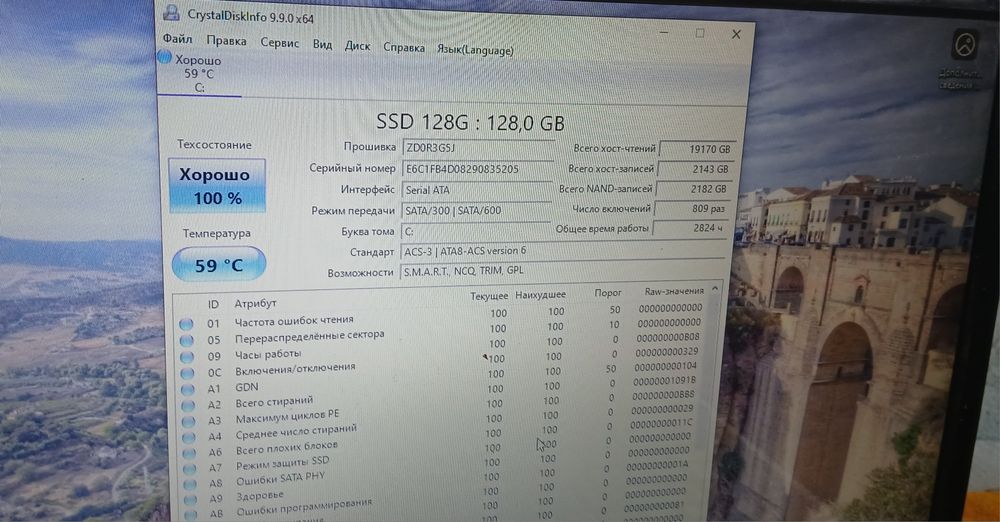This screenshot has height=522, width=1000.
Task: Click the status circle for attribute A7
Action: 189,469
